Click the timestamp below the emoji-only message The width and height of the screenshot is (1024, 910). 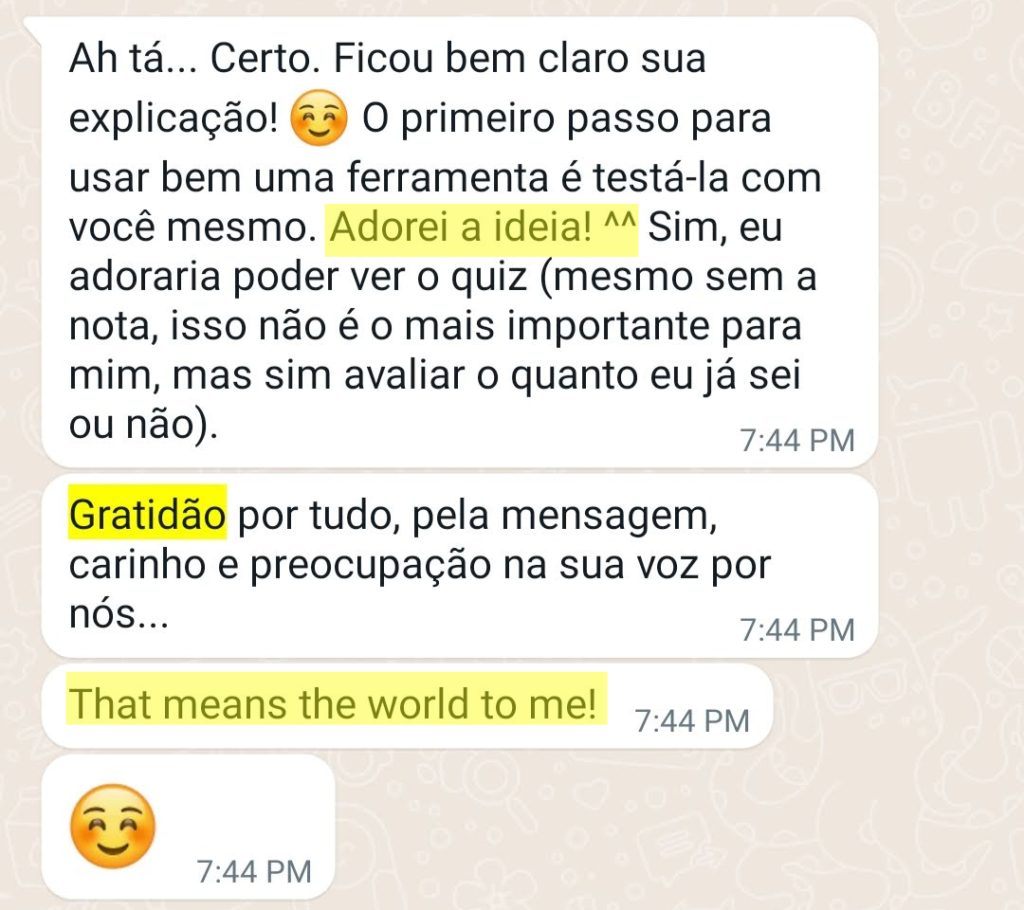(x=254, y=872)
